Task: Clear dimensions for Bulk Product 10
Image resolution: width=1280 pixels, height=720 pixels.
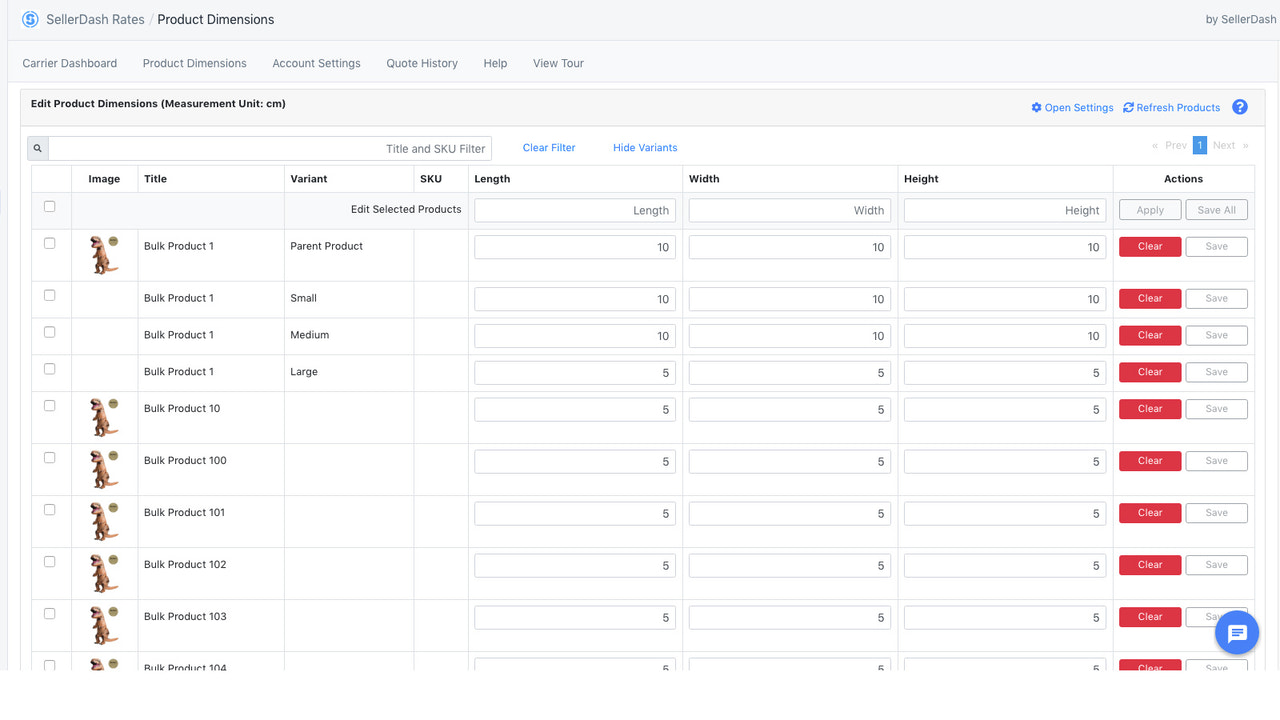Action: (1149, 408)
